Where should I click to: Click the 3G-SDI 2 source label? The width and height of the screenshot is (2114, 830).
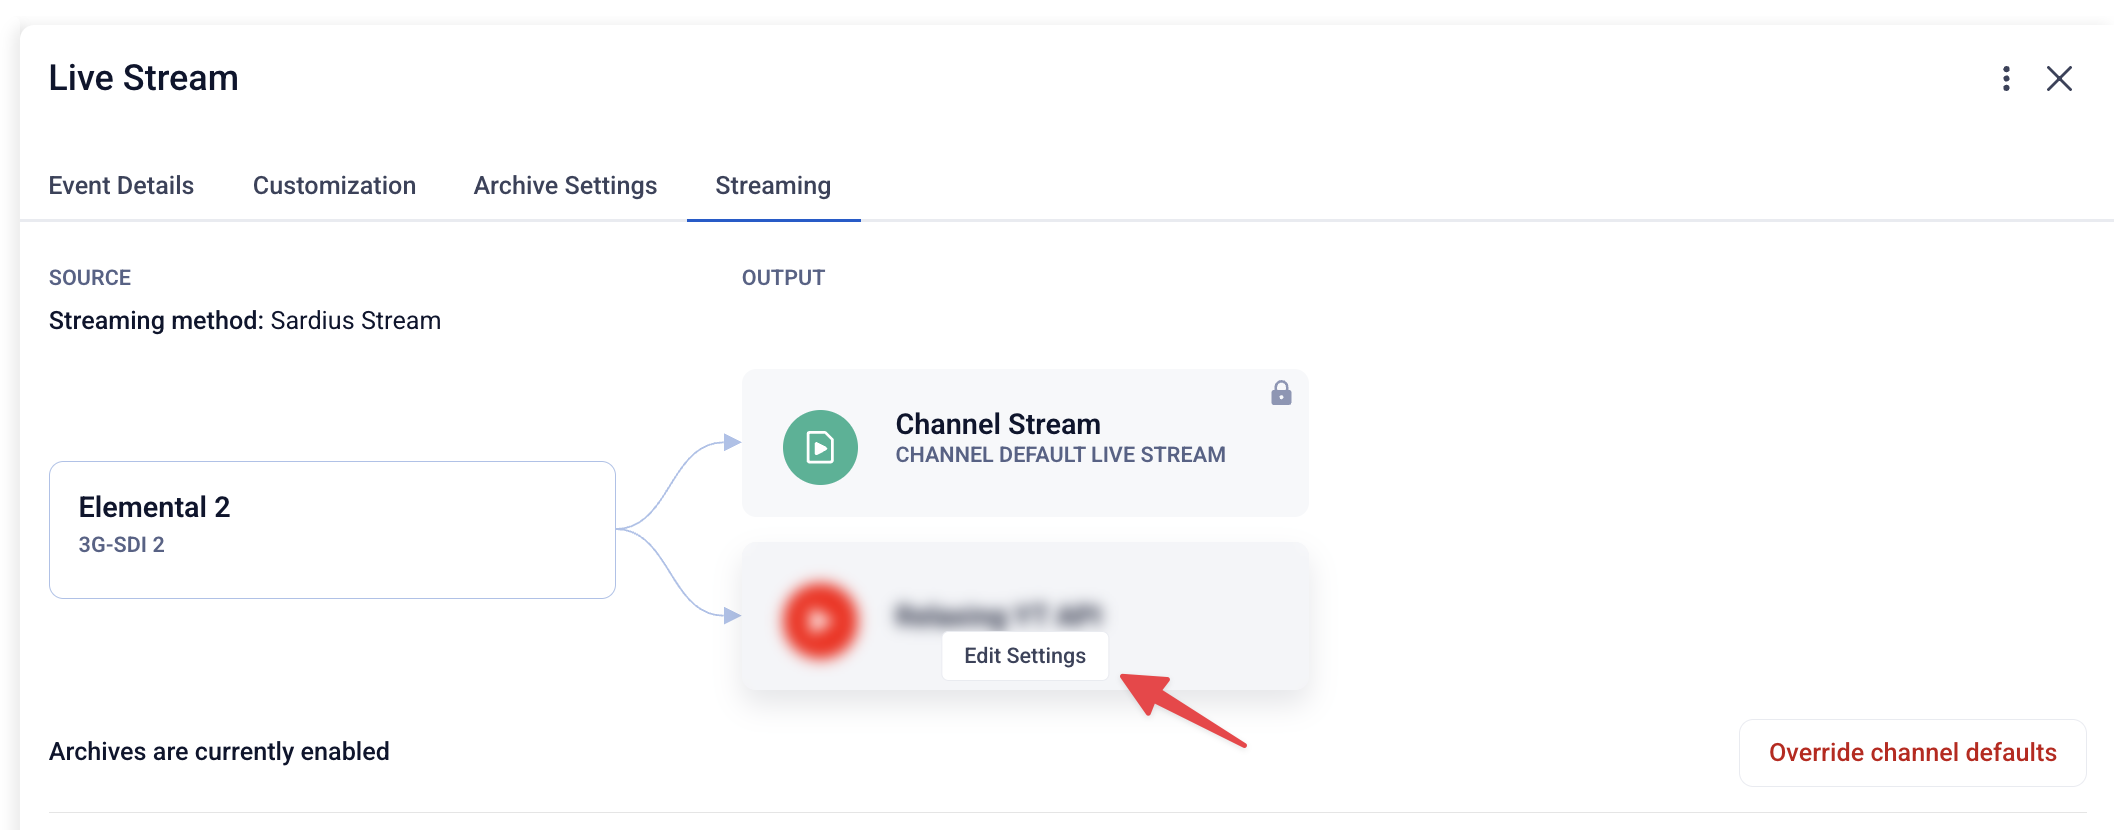coord(121,545)
